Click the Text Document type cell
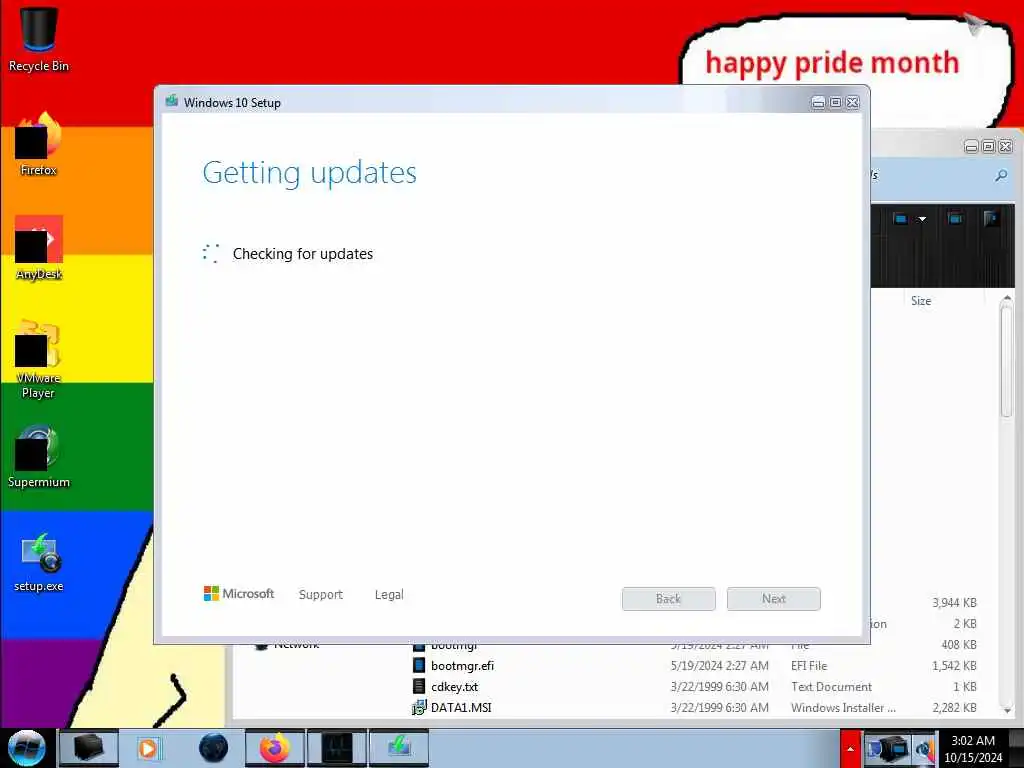The image size is (1024, 768). (831, 686)
